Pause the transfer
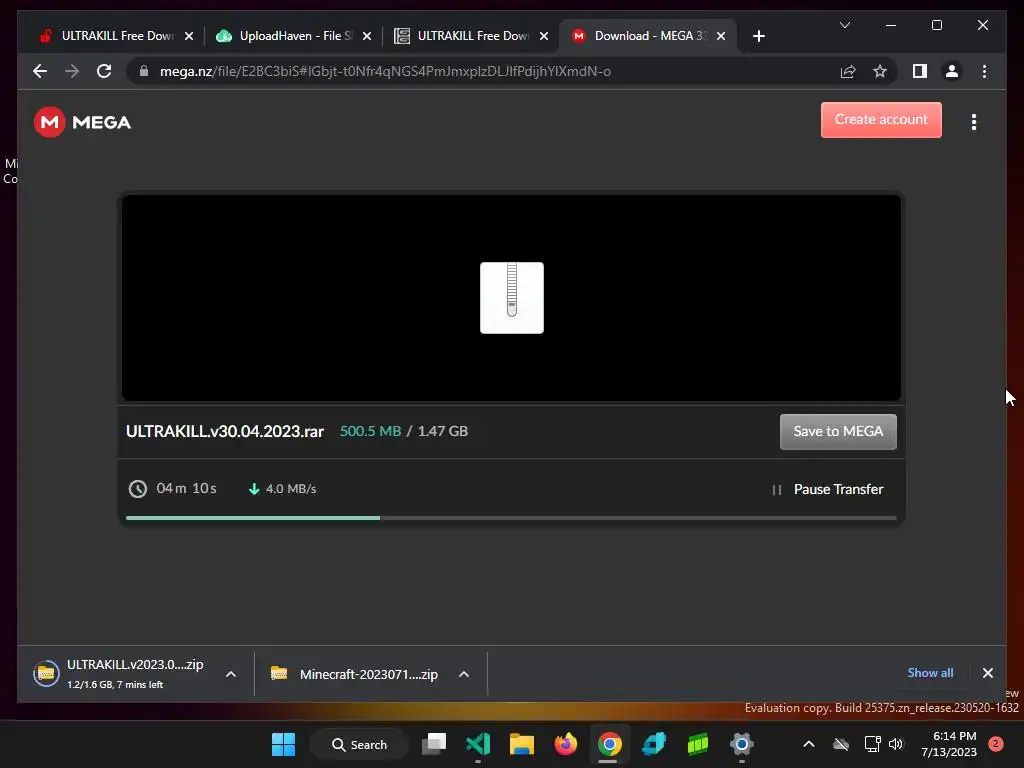Screen dimensions: 1024x768 point(827,489)
